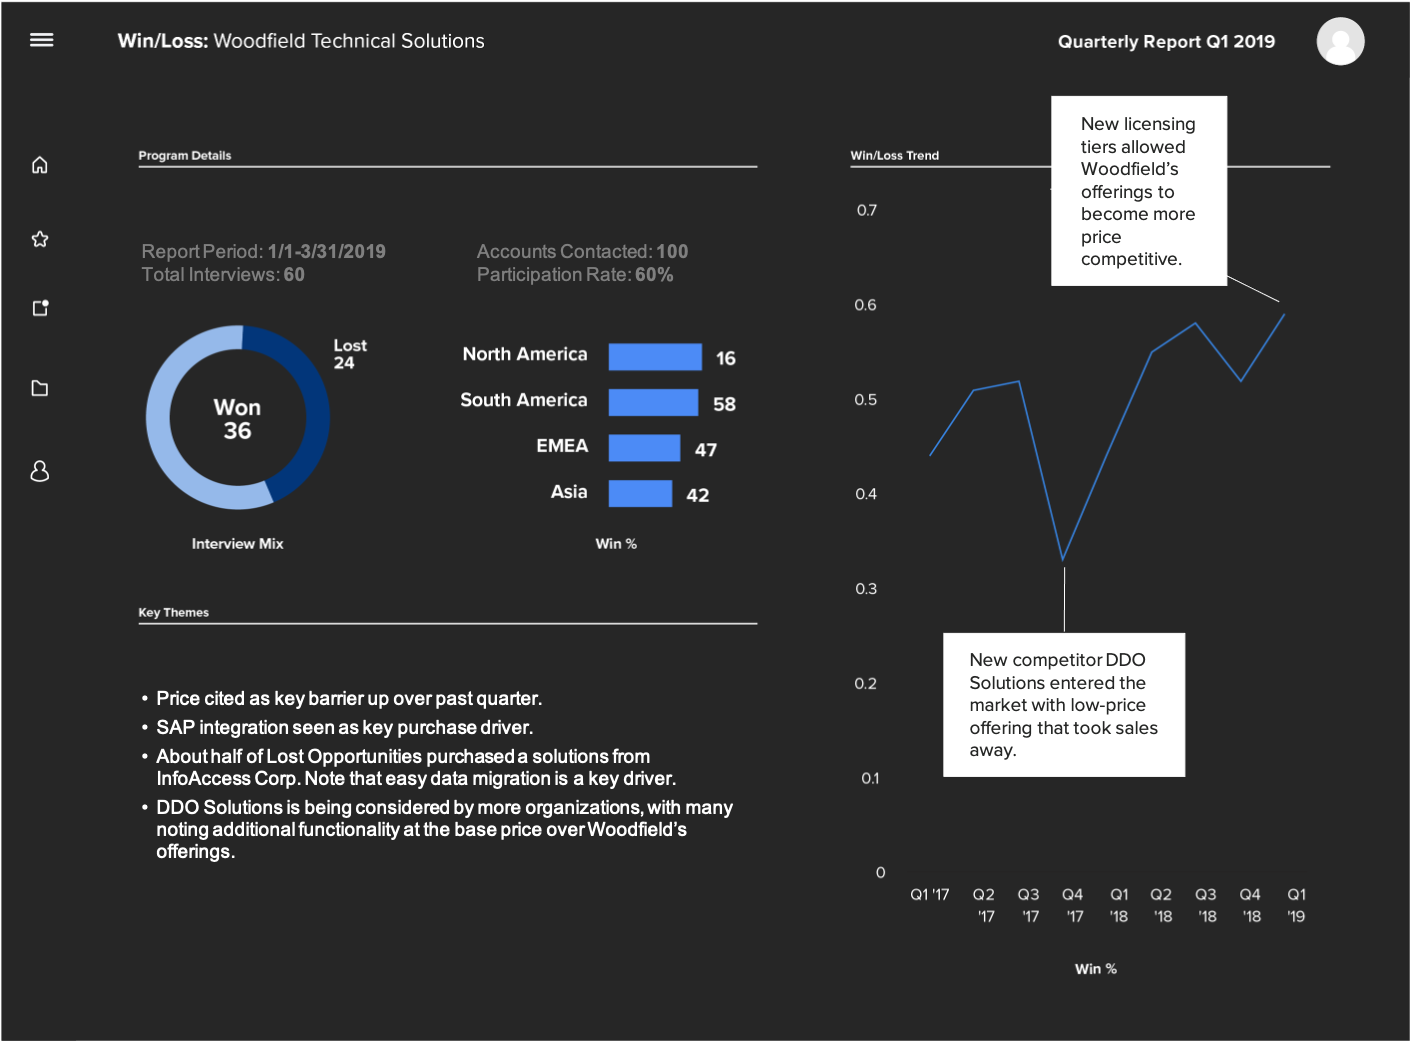Open the folder icon in sidebar
The width and height of the screenshot is (1410, 1041).
point(40,388)
